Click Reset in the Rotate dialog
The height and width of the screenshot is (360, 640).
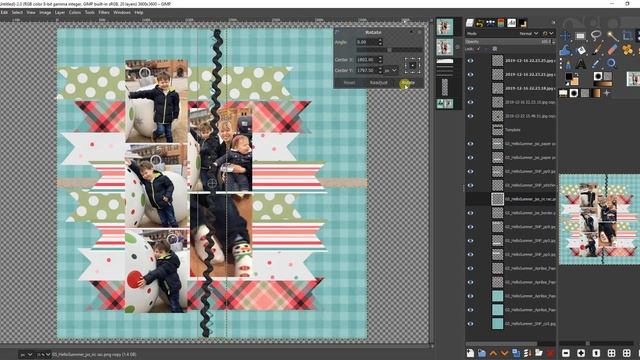tap(349, 82)
